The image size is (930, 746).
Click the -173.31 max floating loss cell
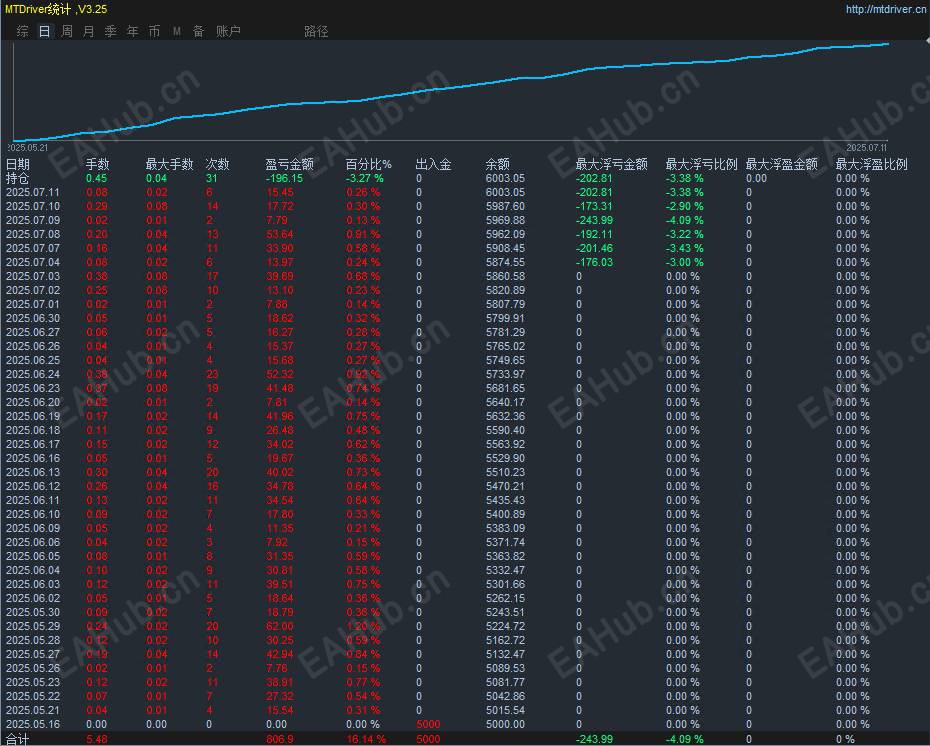(x=594, y=206)
